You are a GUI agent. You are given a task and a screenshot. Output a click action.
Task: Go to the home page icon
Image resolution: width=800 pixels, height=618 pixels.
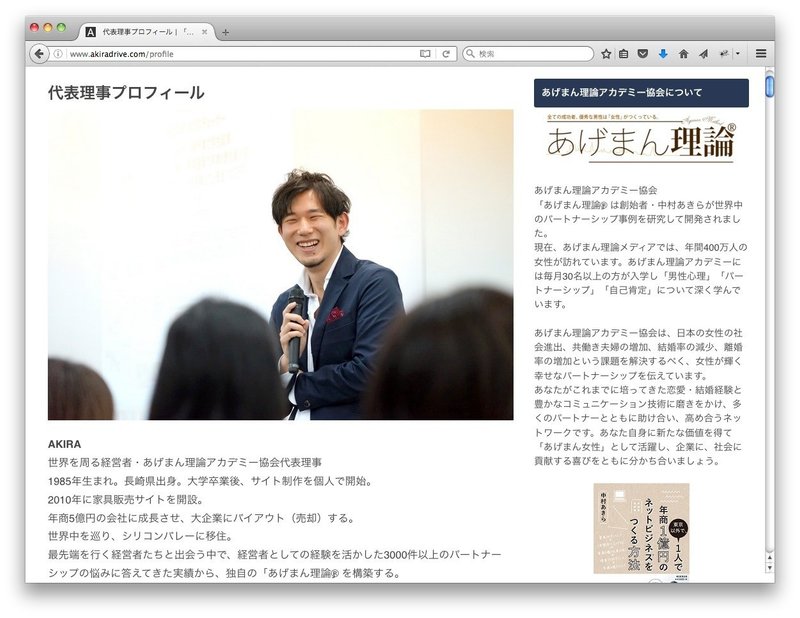pos(683,54)
